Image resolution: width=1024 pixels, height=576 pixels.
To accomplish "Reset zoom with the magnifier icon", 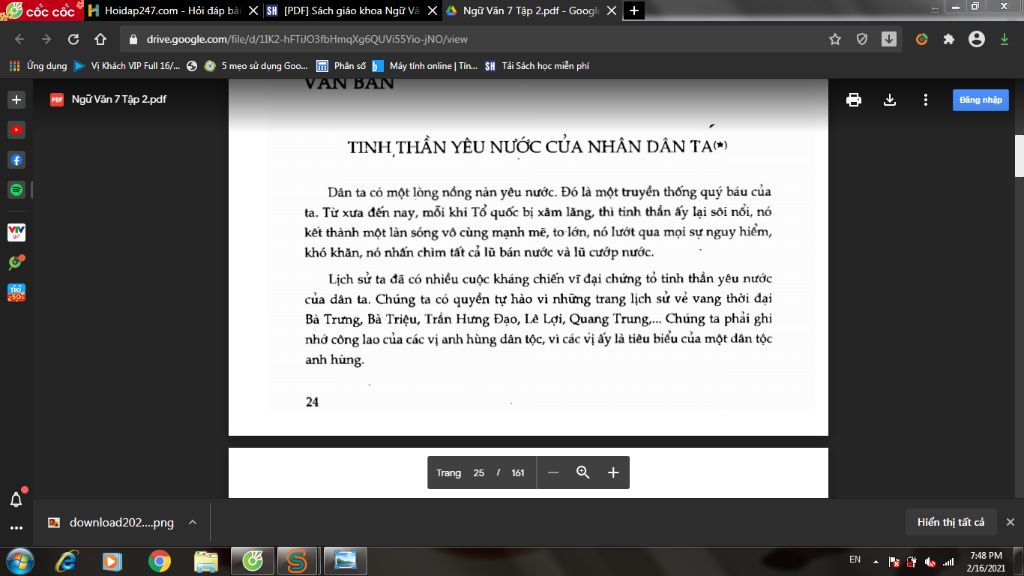I will coord(583,472).
